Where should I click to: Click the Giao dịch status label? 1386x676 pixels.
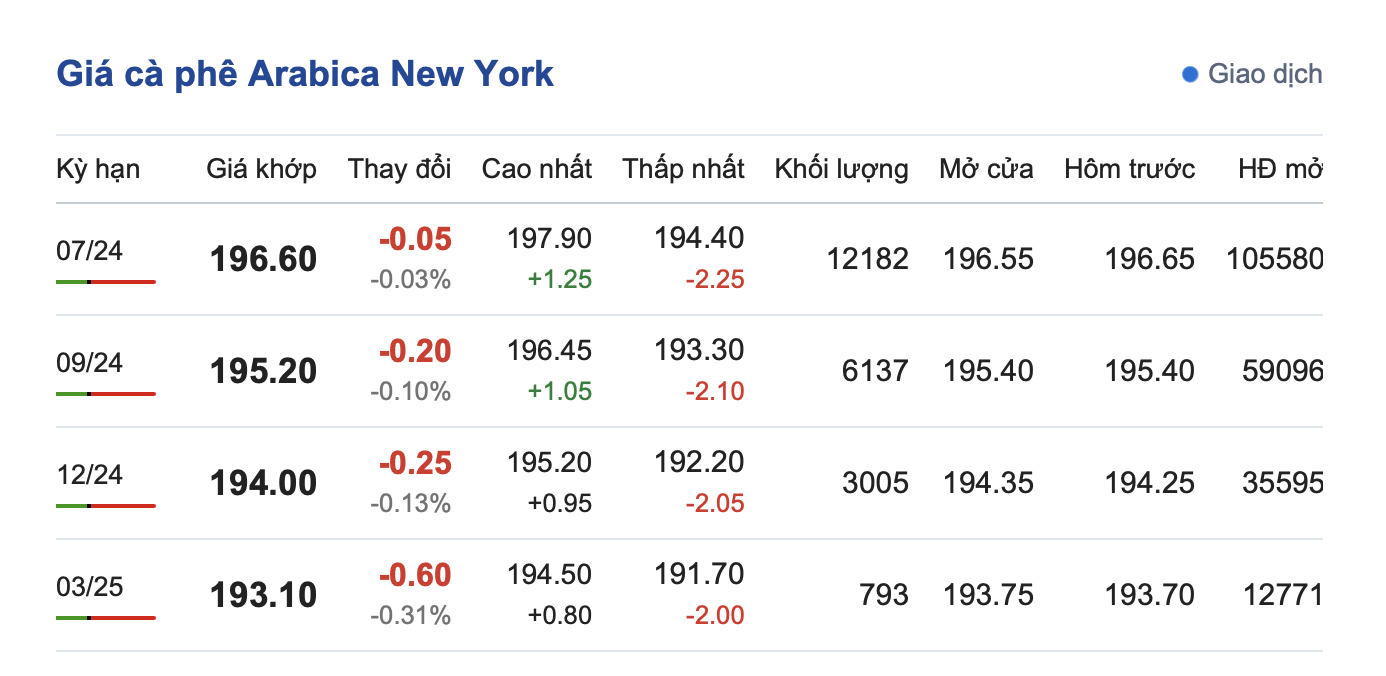tap(1265, 74)
